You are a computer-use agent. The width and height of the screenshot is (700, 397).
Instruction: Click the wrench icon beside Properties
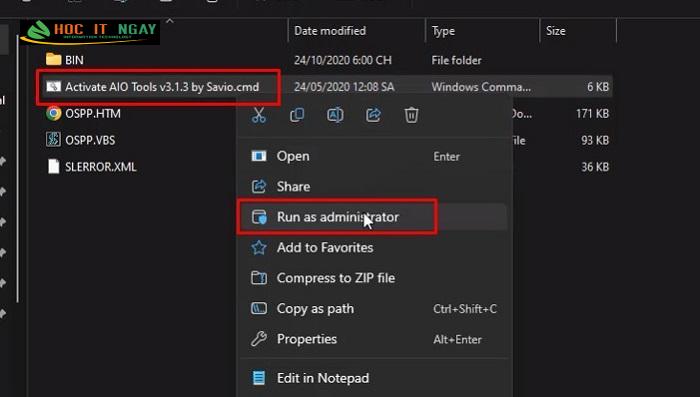[259, 339]
